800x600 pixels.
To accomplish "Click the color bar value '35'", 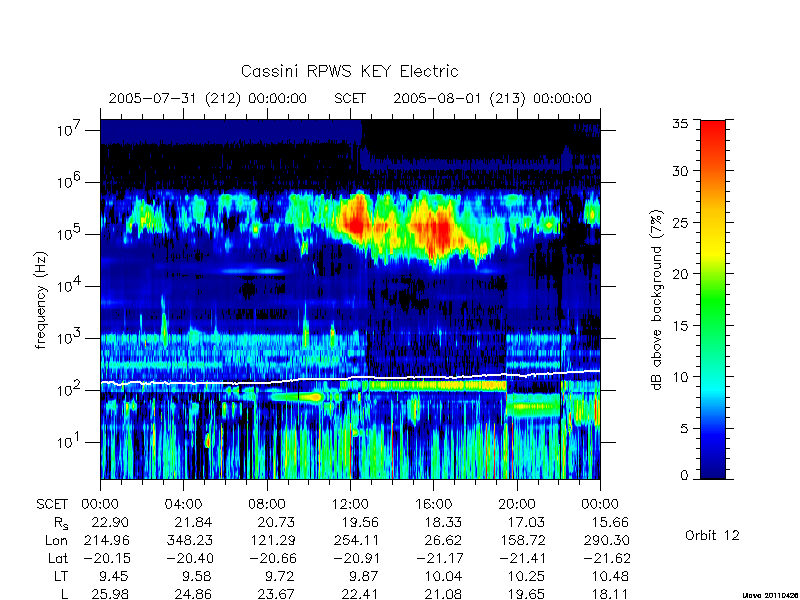I will (x=680, y=124).
